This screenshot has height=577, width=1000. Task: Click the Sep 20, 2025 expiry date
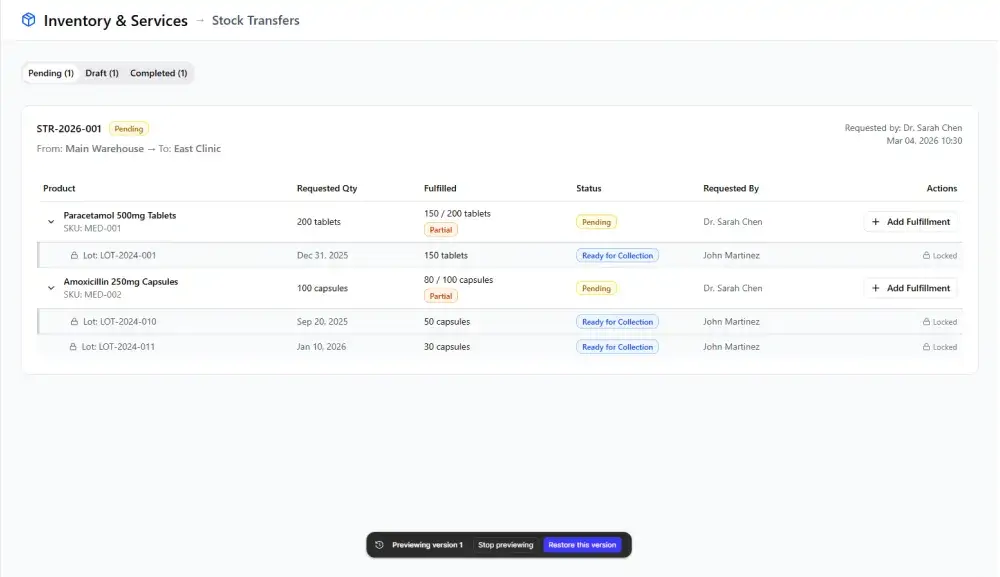click(x=322, y=322)
